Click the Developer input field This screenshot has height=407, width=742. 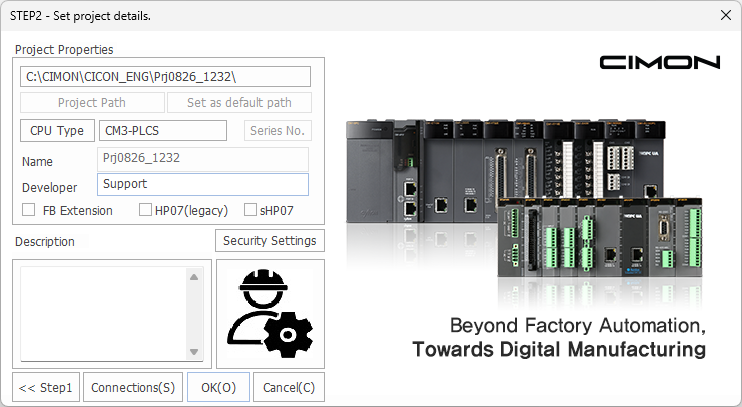pos(203,184)
